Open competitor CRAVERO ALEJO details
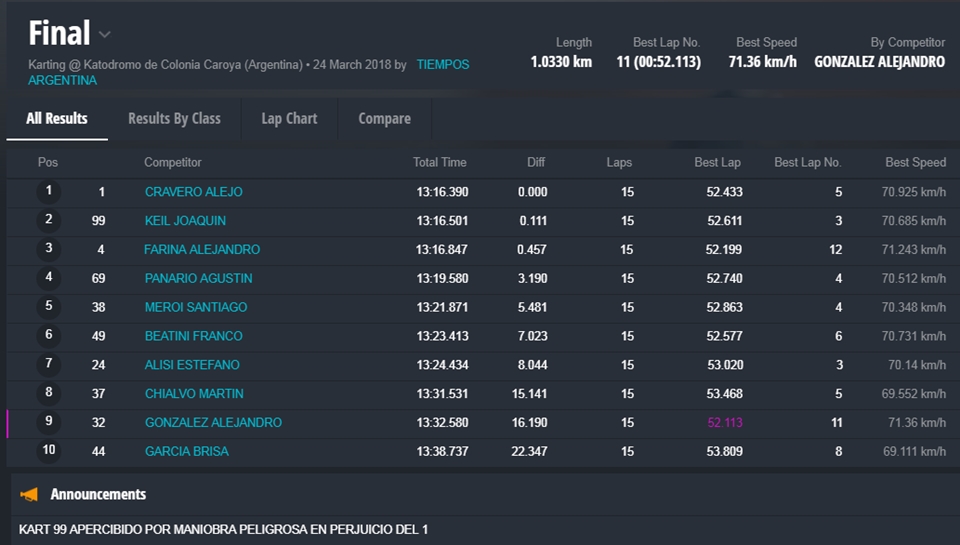 point(193,192)
